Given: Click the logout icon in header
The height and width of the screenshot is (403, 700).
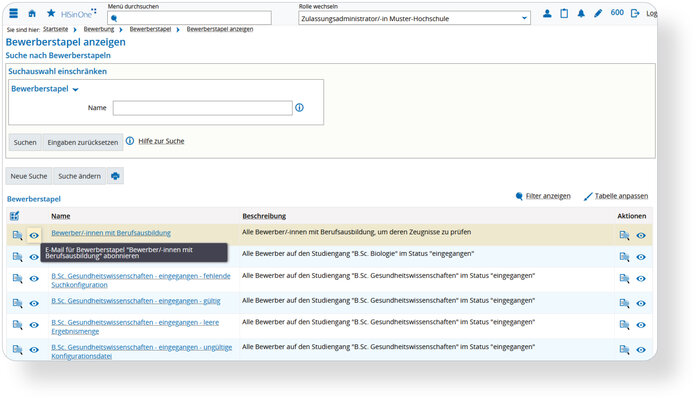Looking at the screenshot, I should 634,13.
